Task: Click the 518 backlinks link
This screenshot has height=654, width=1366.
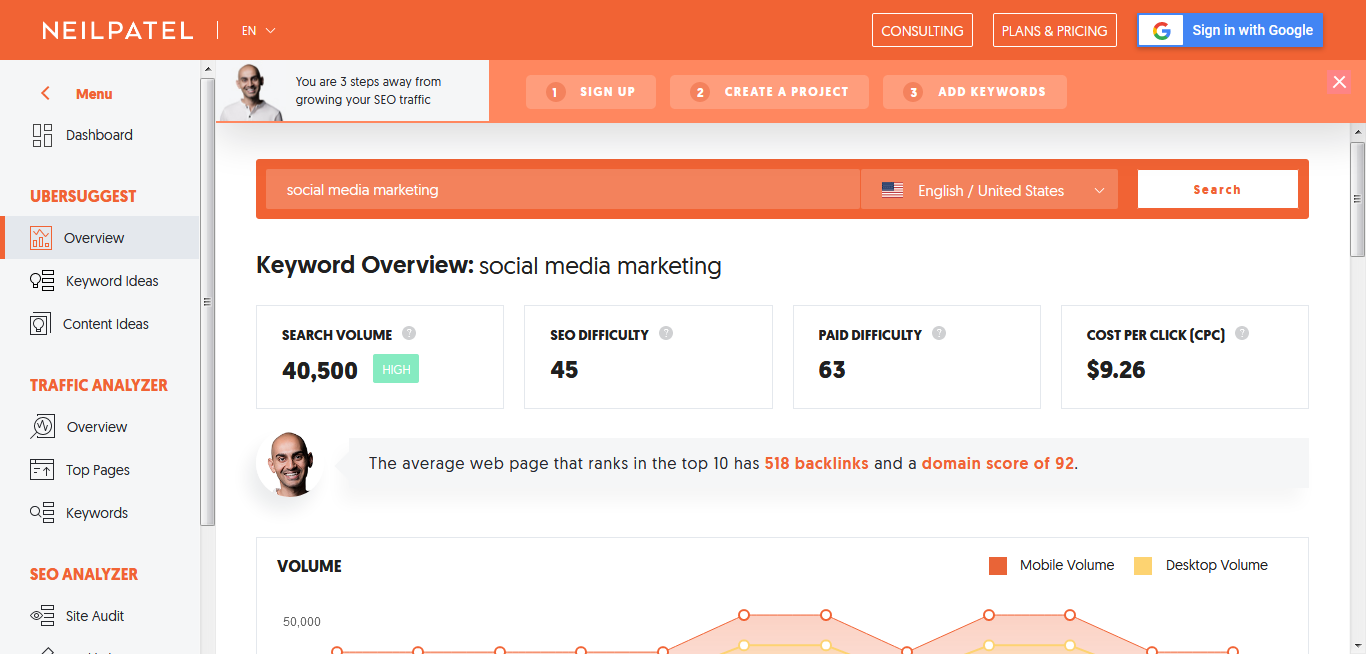Action: click(x=816, y=464)
